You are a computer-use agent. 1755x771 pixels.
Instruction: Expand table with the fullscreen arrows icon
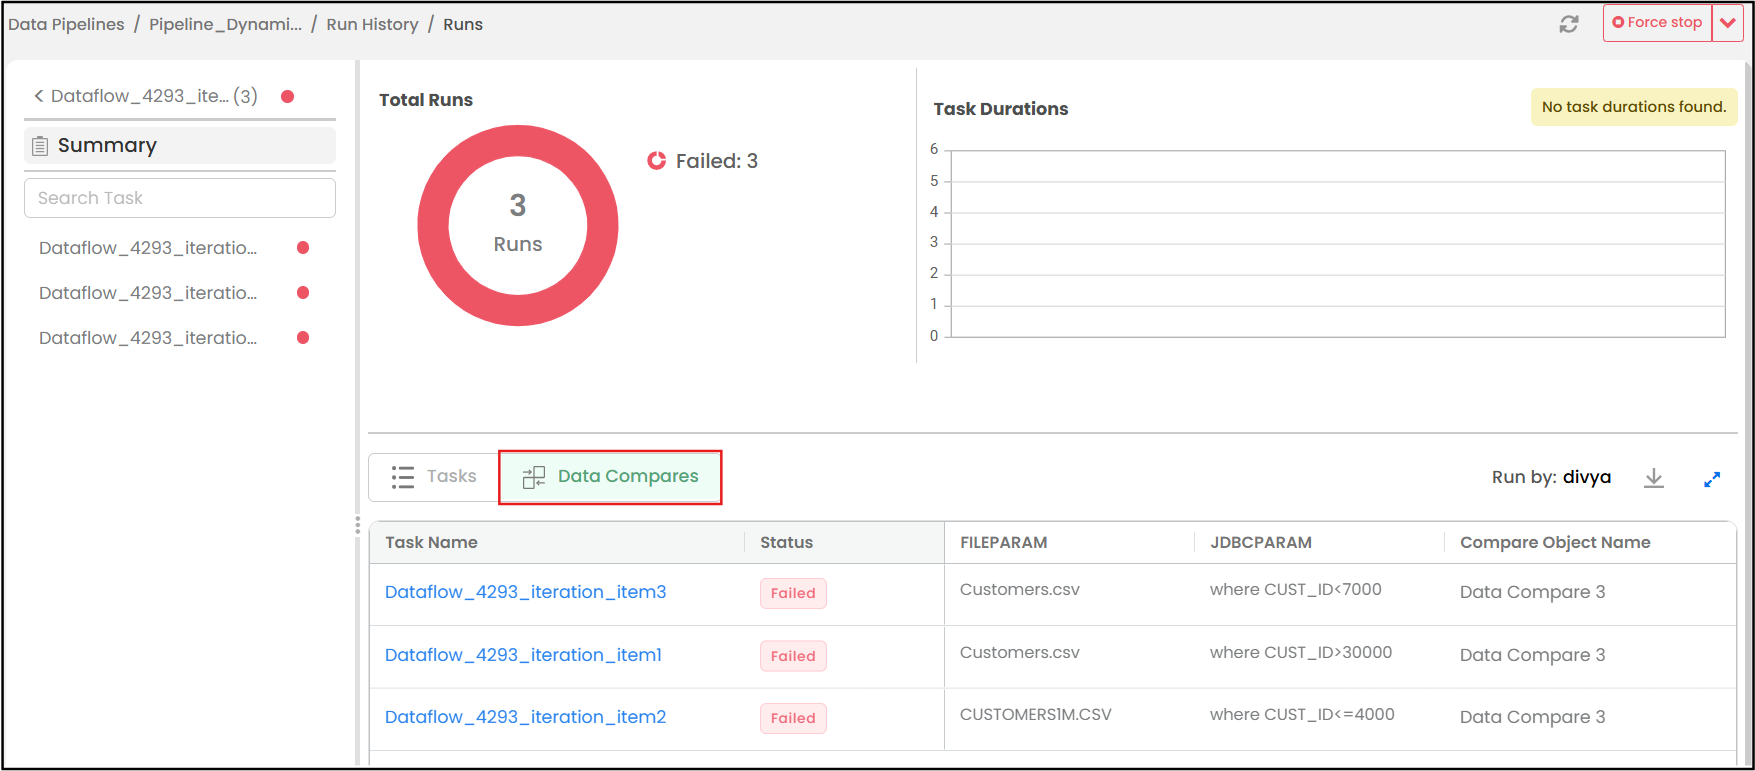(x=1712, y=479)
